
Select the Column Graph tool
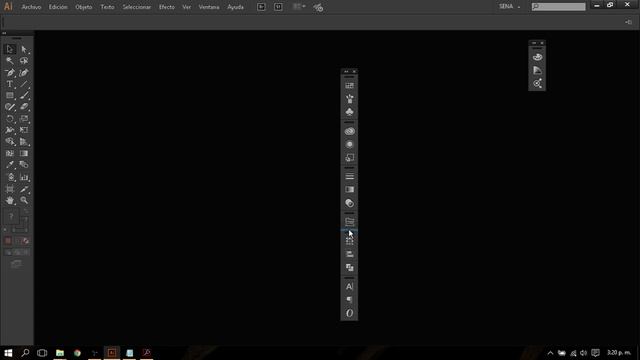point(24,177)
